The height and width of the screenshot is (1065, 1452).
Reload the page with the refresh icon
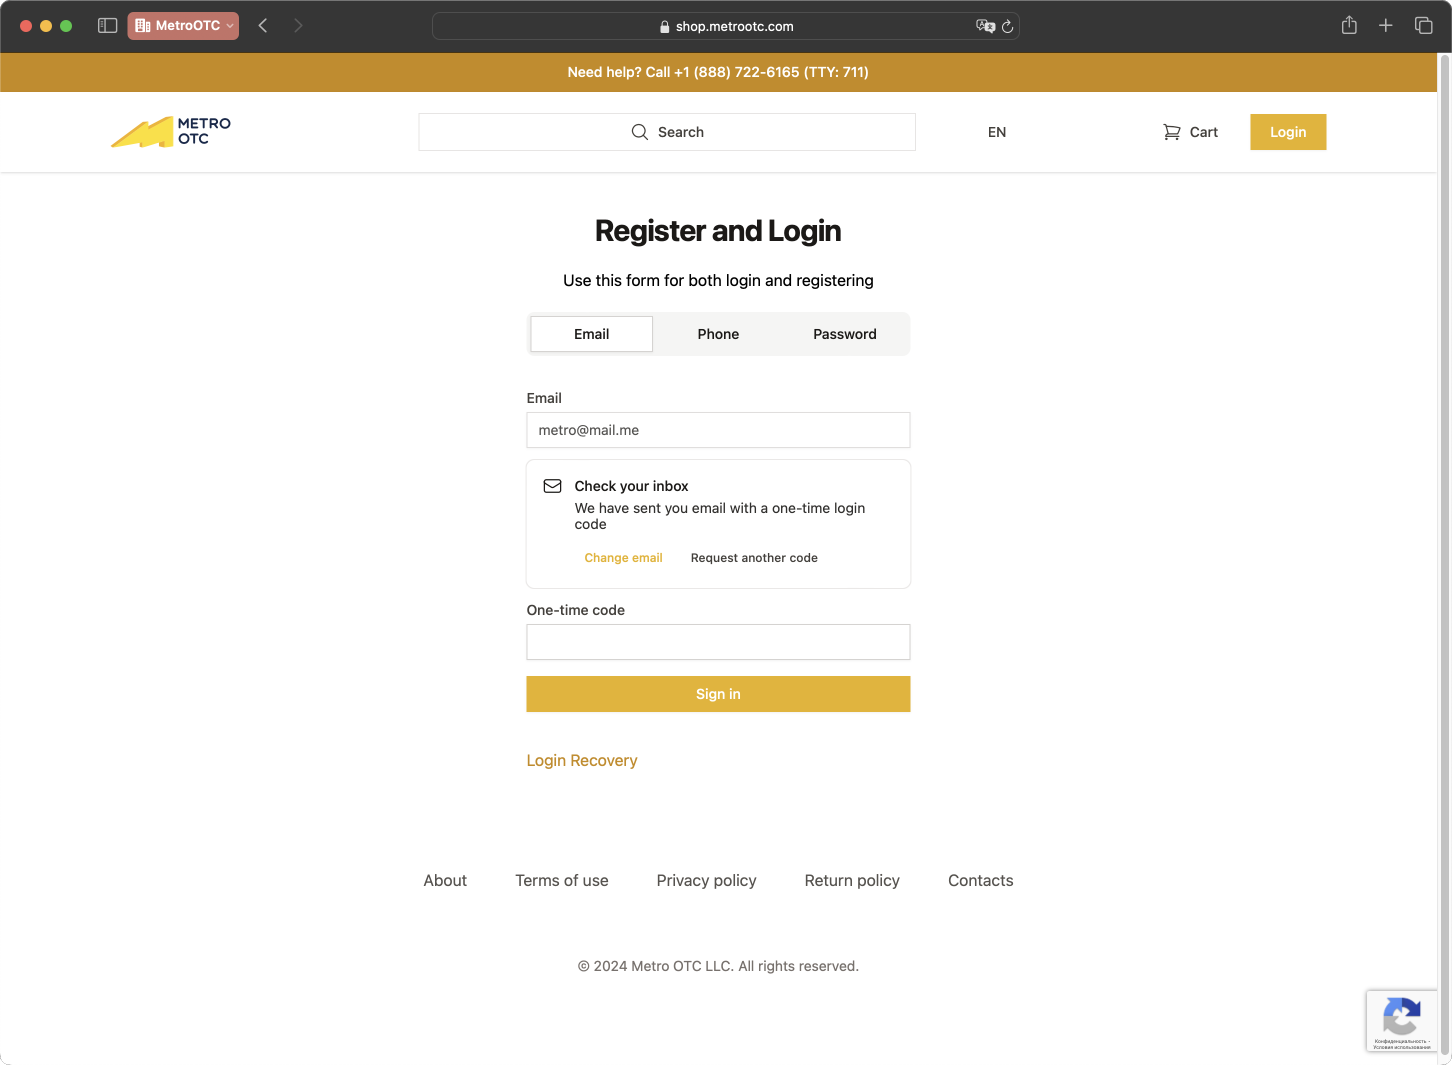click(x=1007, y=27)
